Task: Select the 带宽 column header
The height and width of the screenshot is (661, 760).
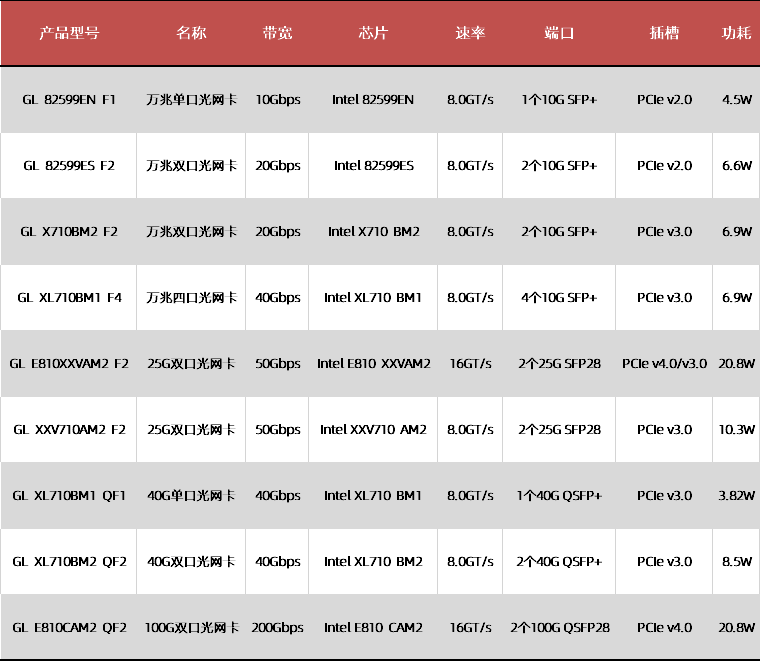Action: (x=277, y=33)
